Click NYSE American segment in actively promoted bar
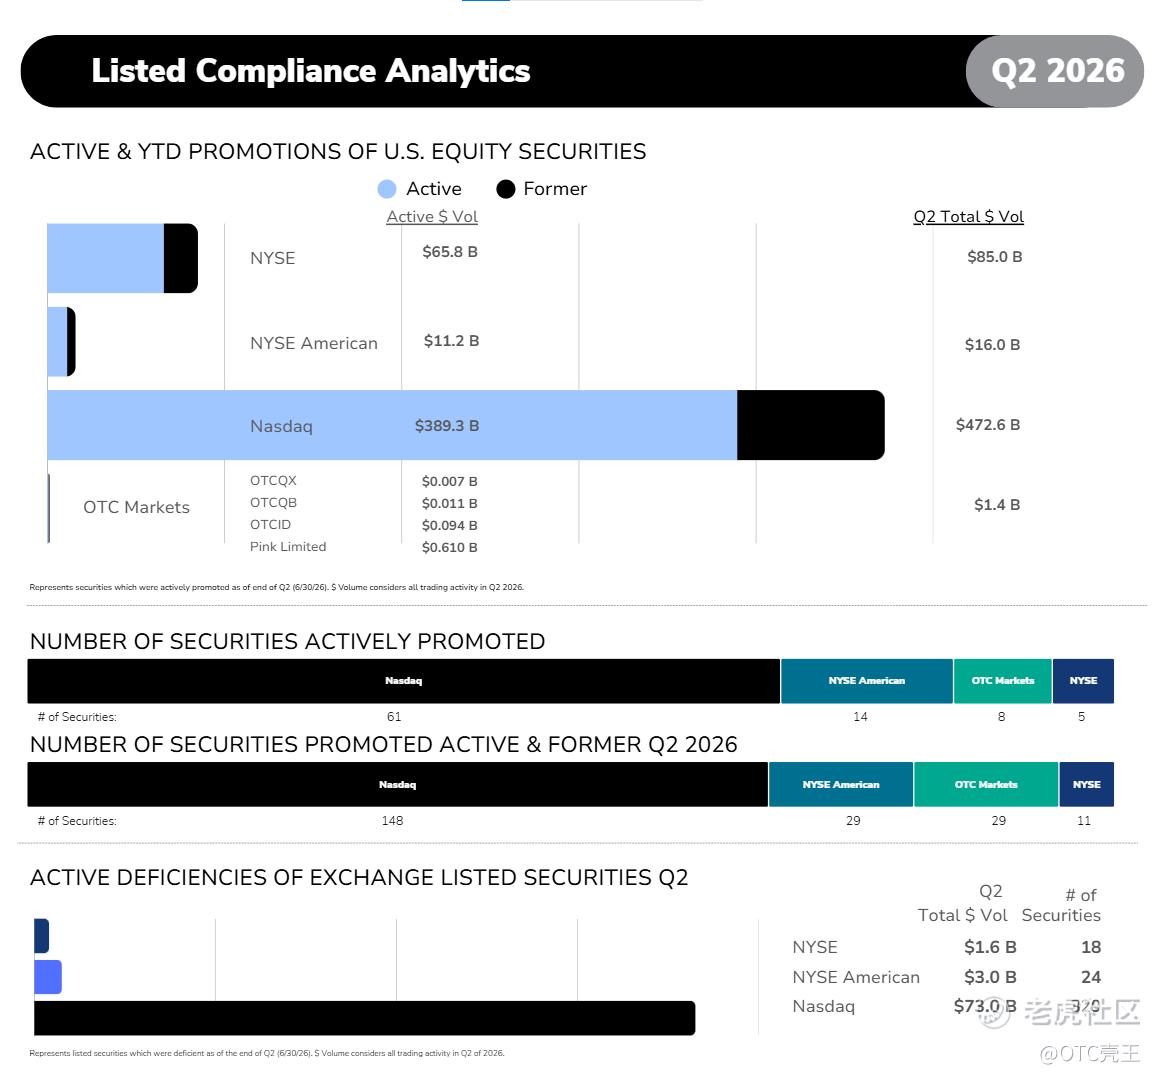 click(866, 681)
